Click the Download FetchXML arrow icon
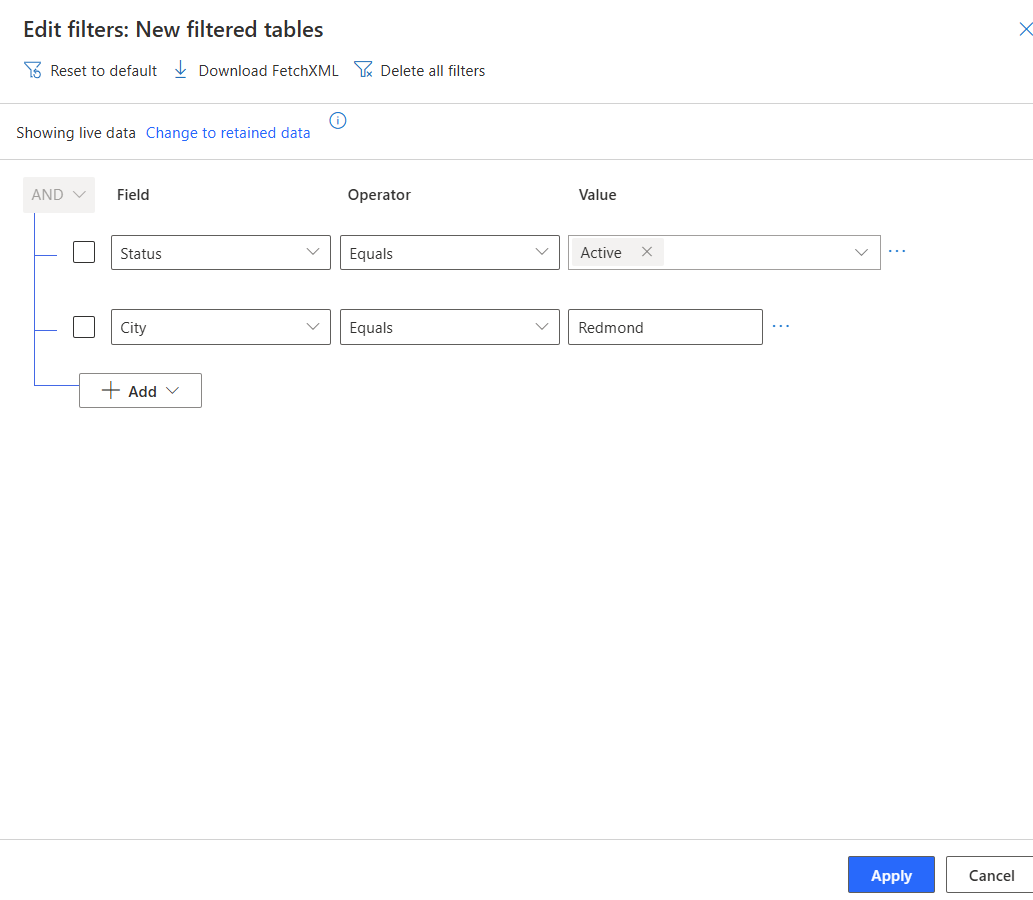Viewport: 1033px width, 900px height. (181, 70)
